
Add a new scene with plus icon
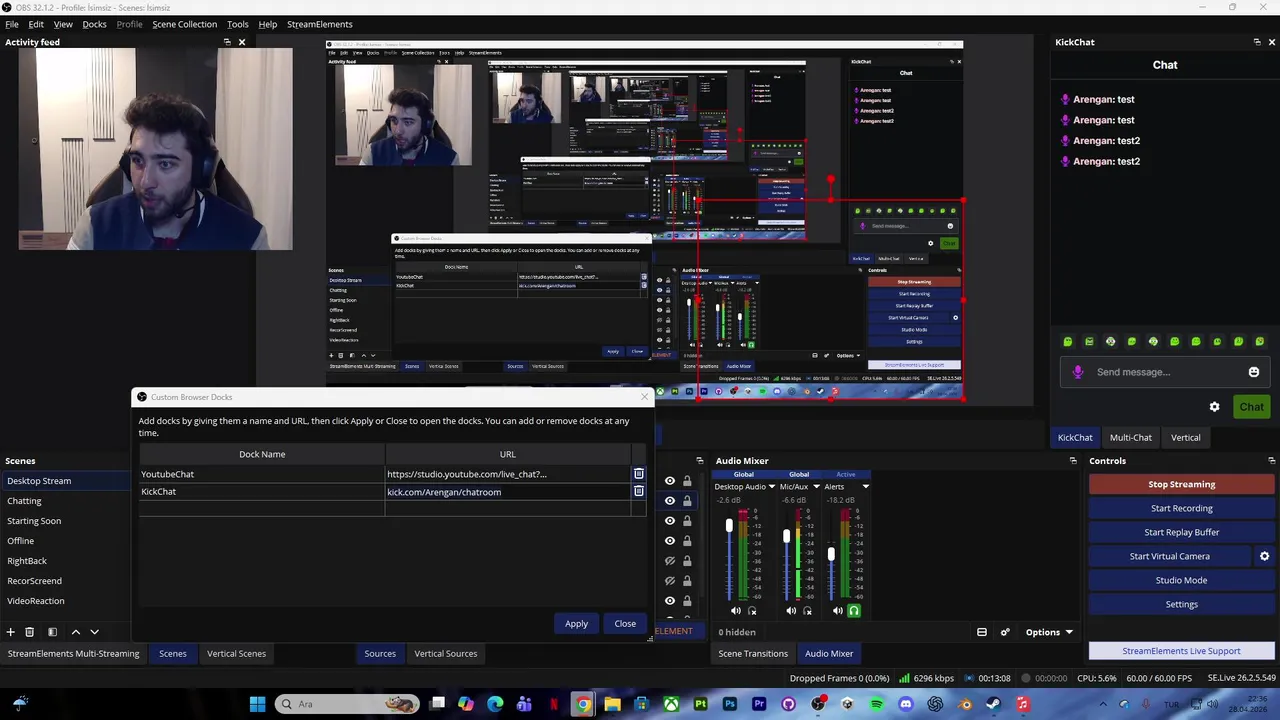pos(10,632)
